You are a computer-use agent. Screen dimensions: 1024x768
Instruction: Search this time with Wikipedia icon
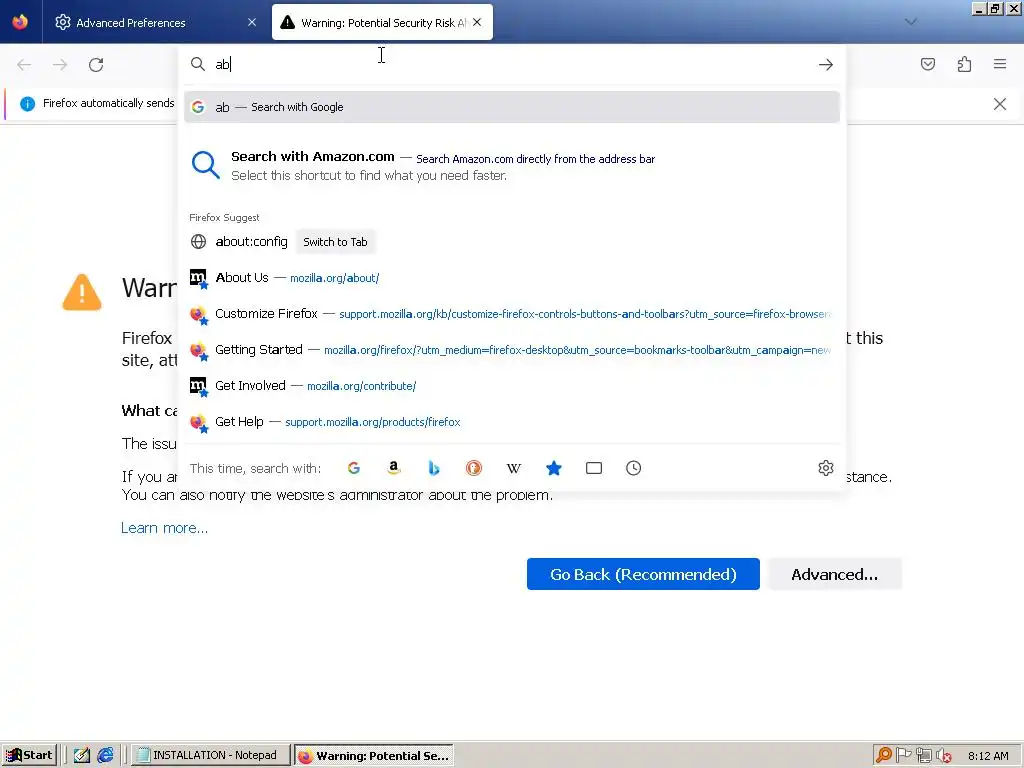514,468
